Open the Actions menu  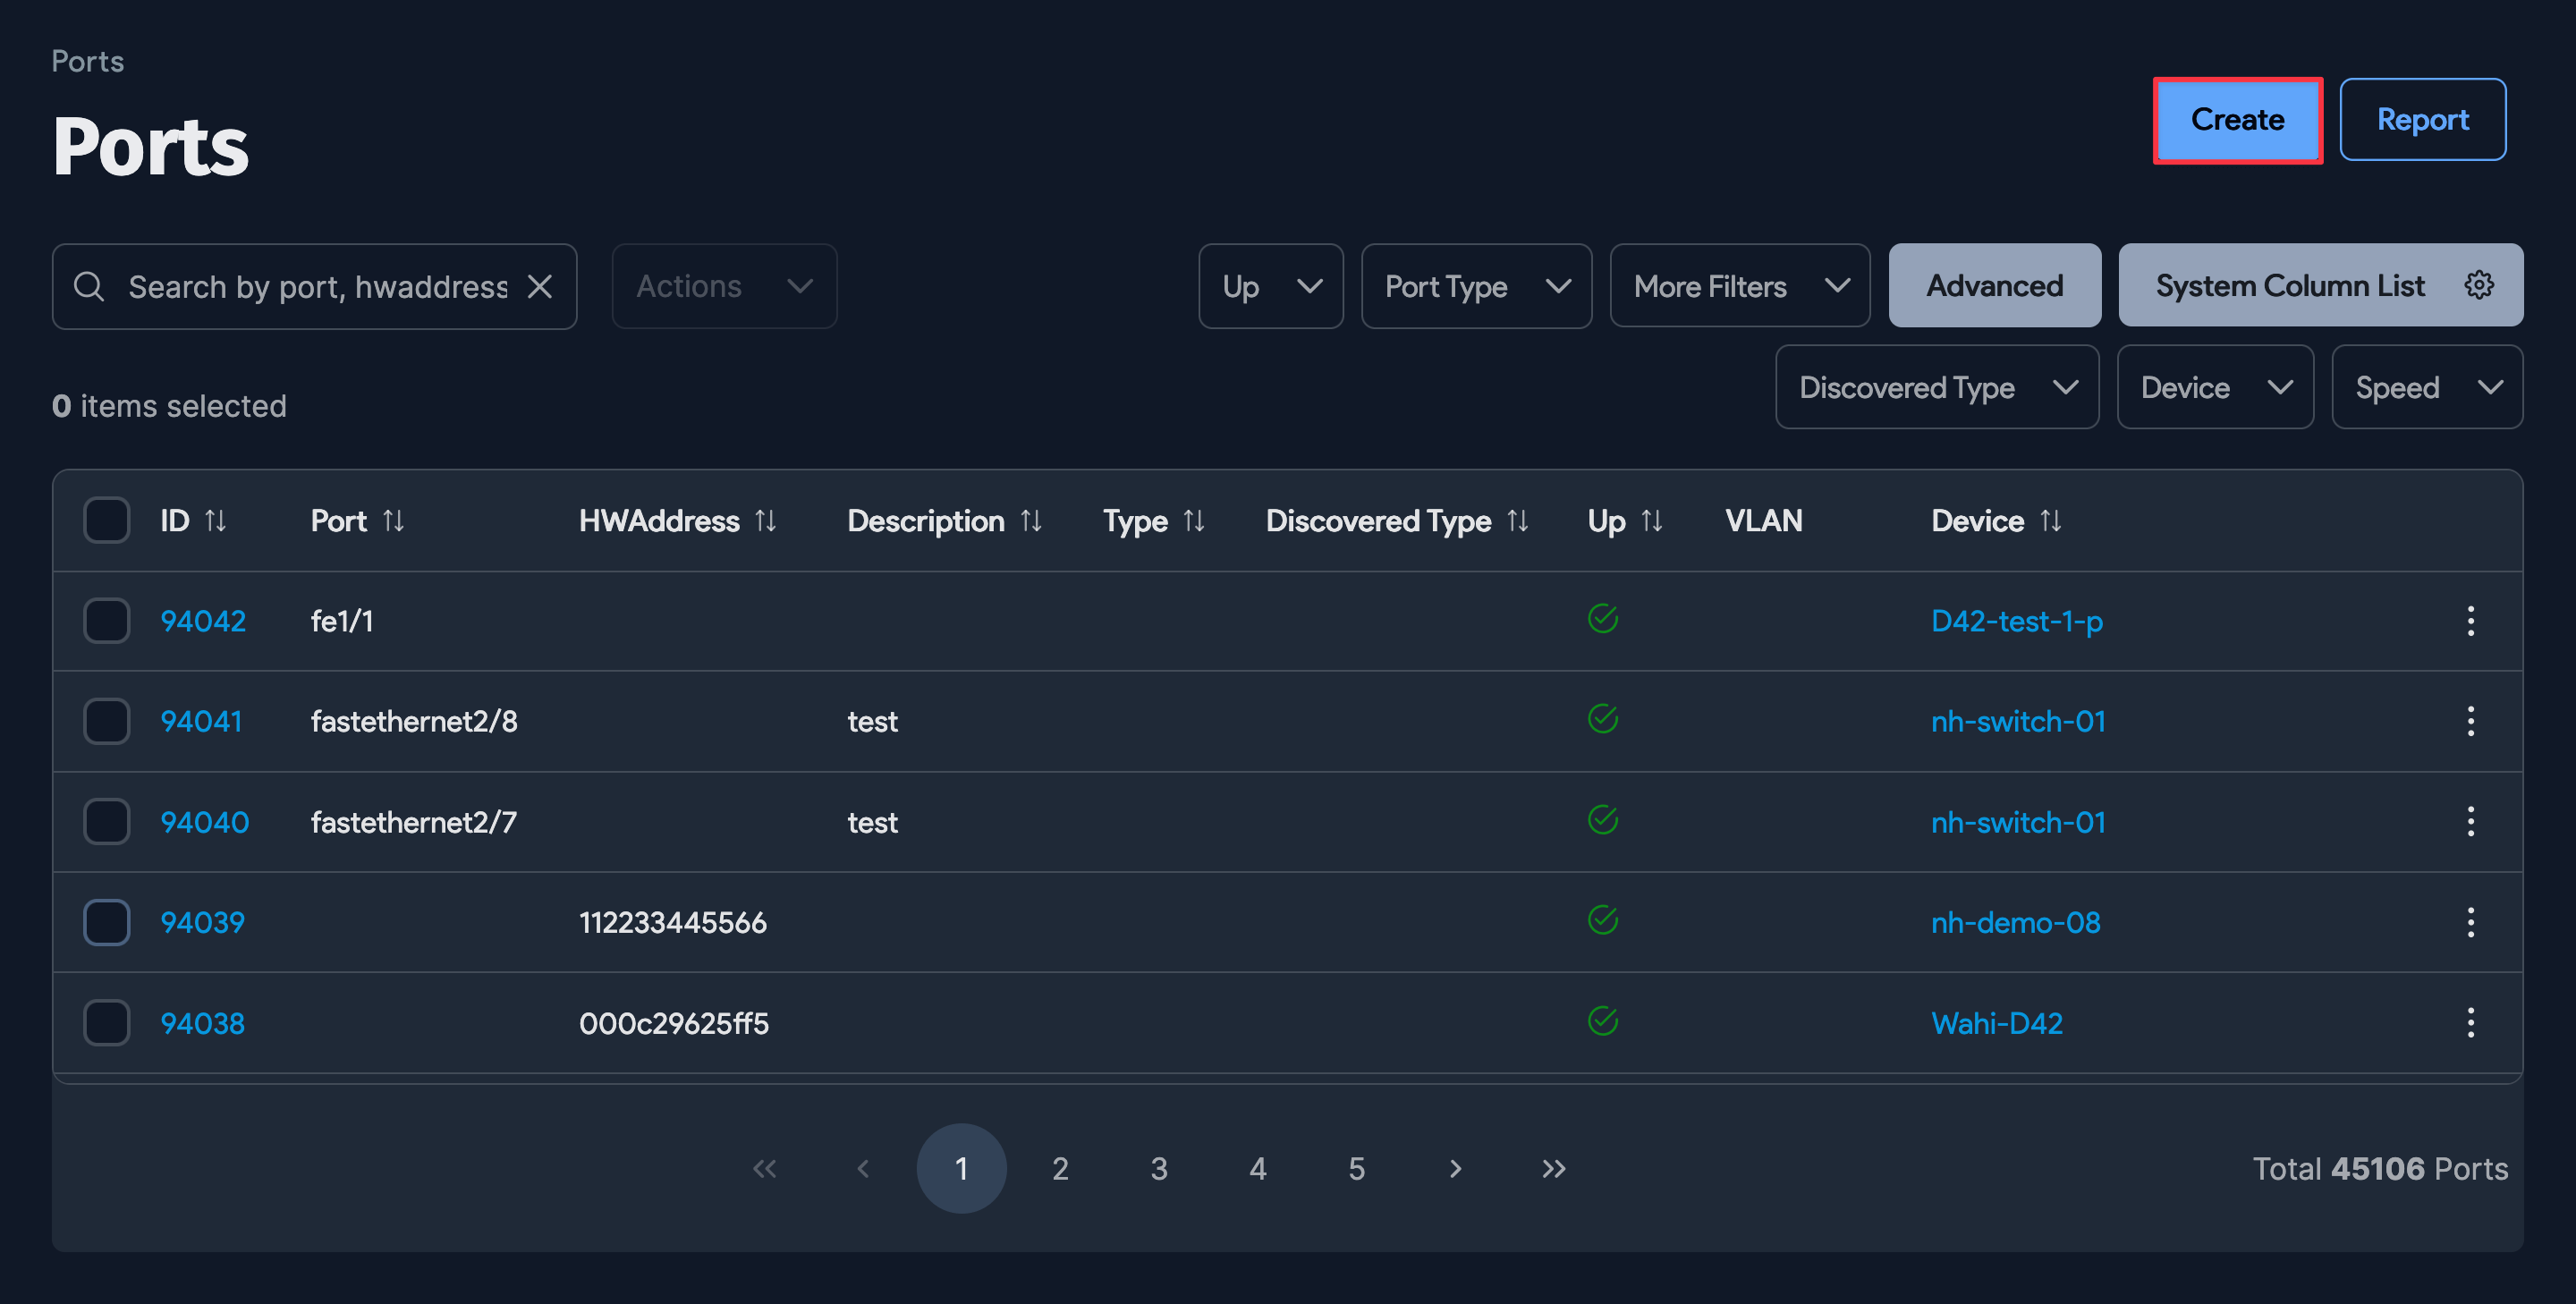(723, 286)
